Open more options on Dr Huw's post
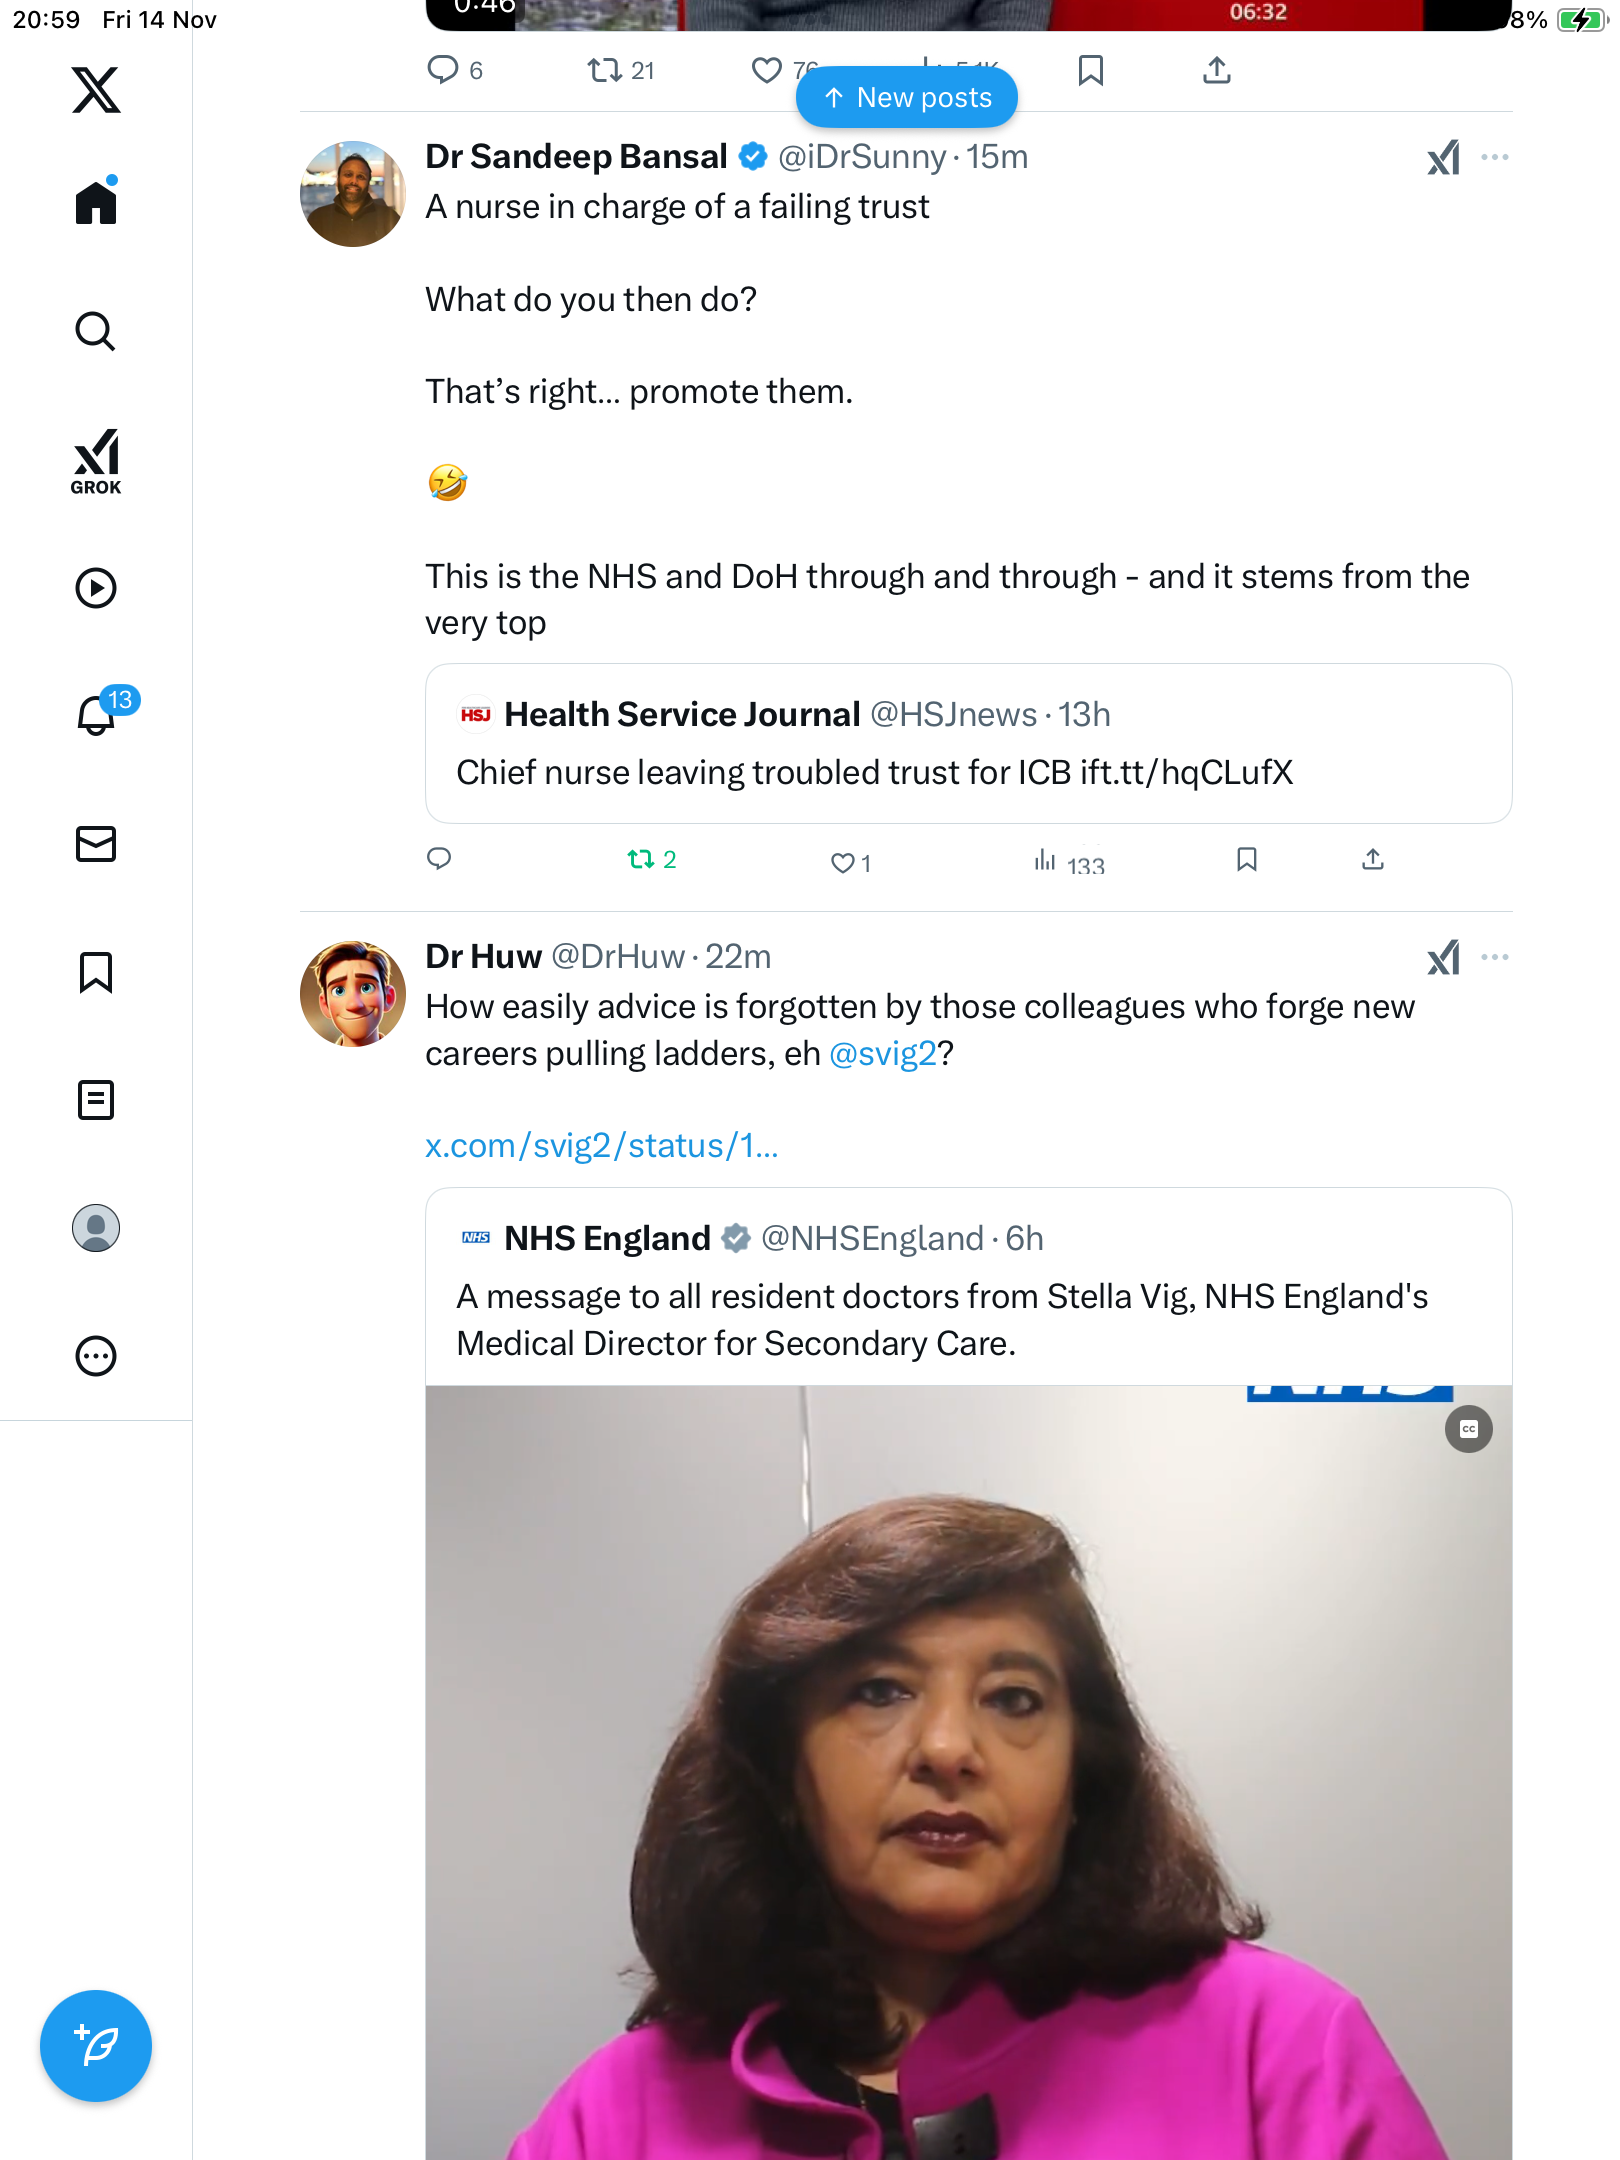The width and height of the screenshot is (1620, 2160). click(x=1494, y=957)
